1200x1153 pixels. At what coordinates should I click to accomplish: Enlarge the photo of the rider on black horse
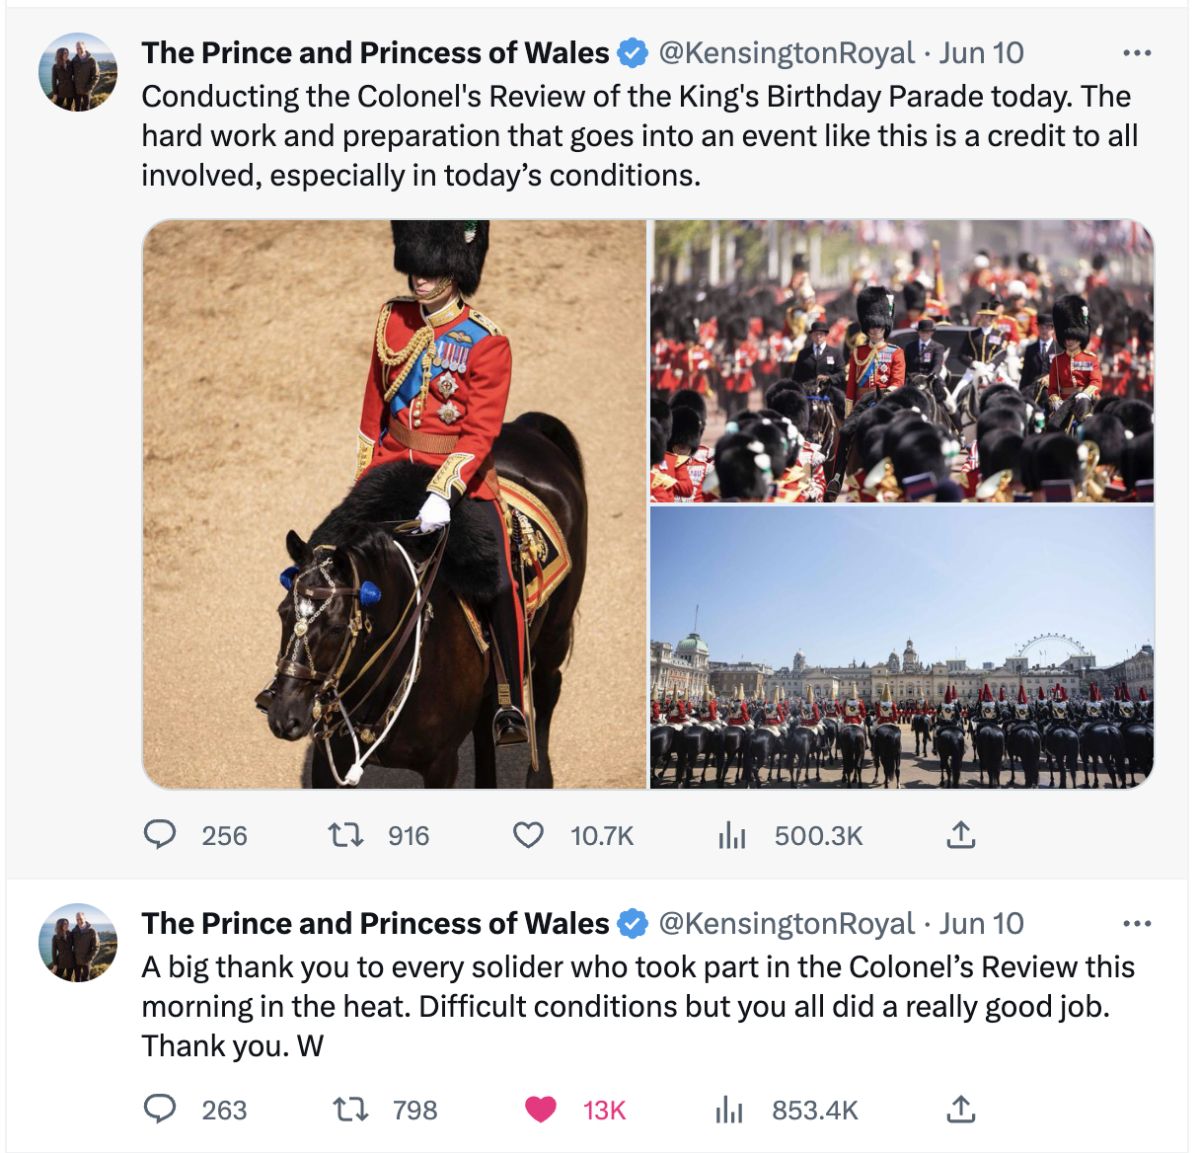(395, 504)
